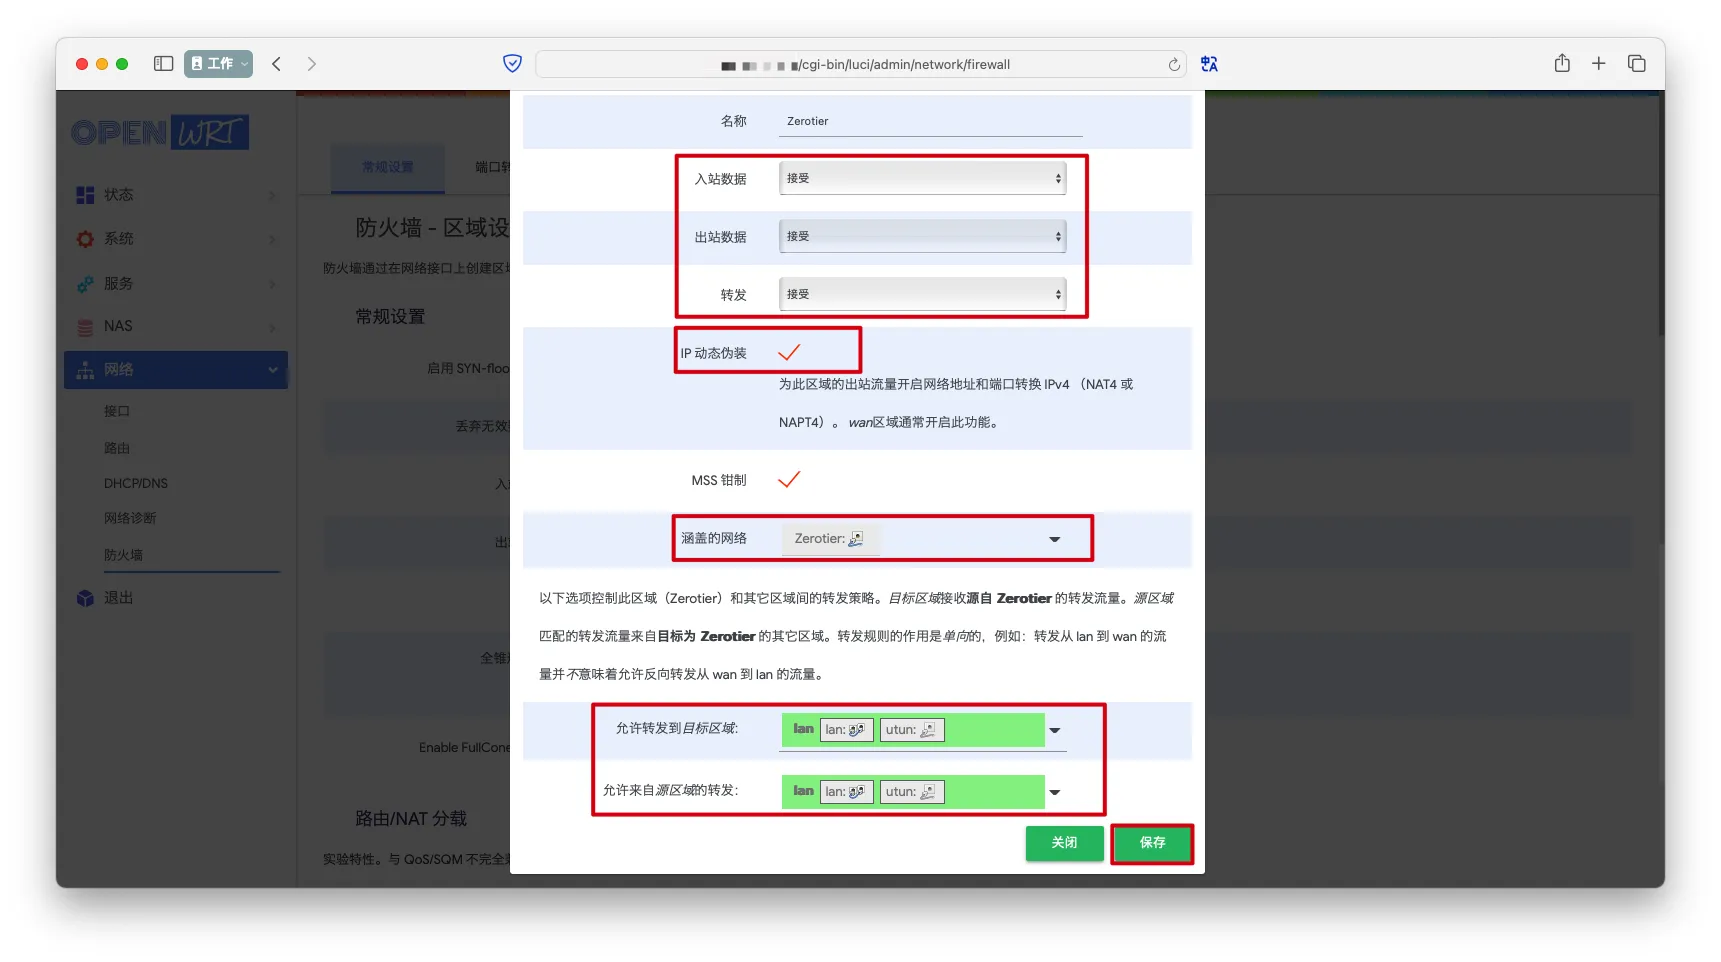
Task: Expand the 涵盖的网络 dropdown arrow
Action: point(1054,539)
